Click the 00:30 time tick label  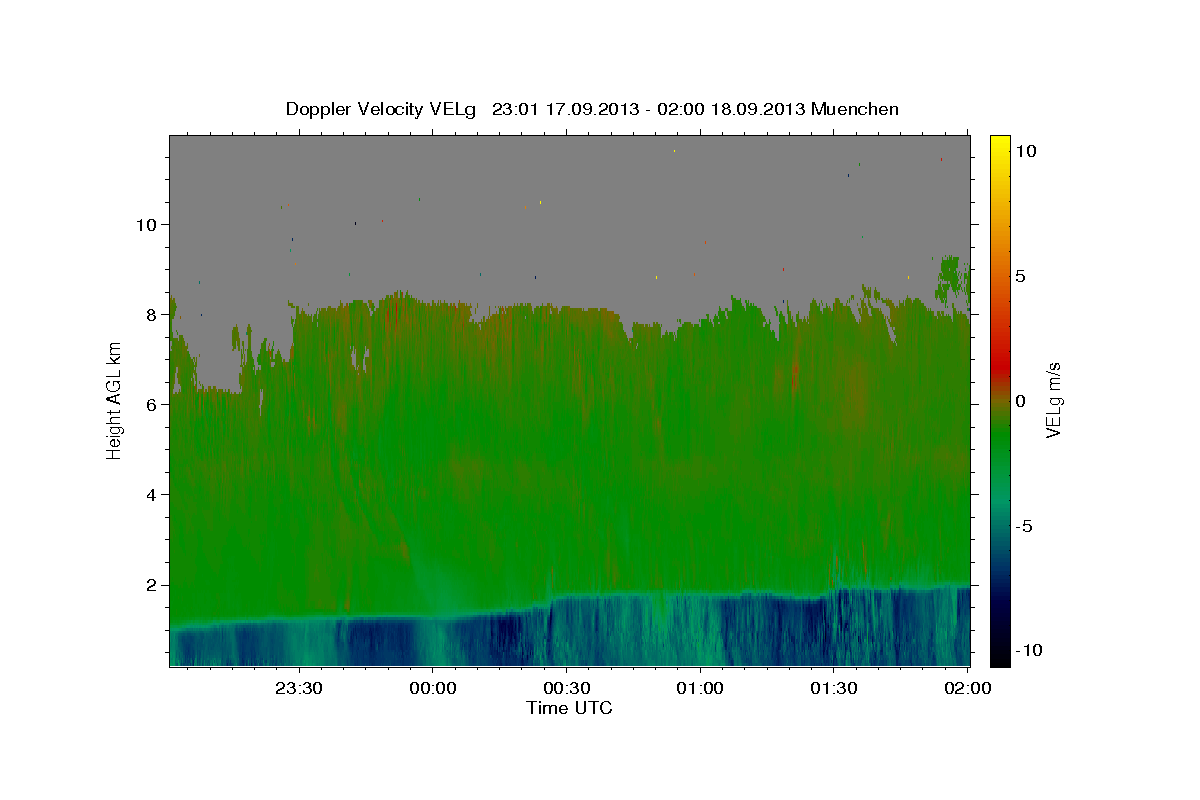(x=566, y=688)
